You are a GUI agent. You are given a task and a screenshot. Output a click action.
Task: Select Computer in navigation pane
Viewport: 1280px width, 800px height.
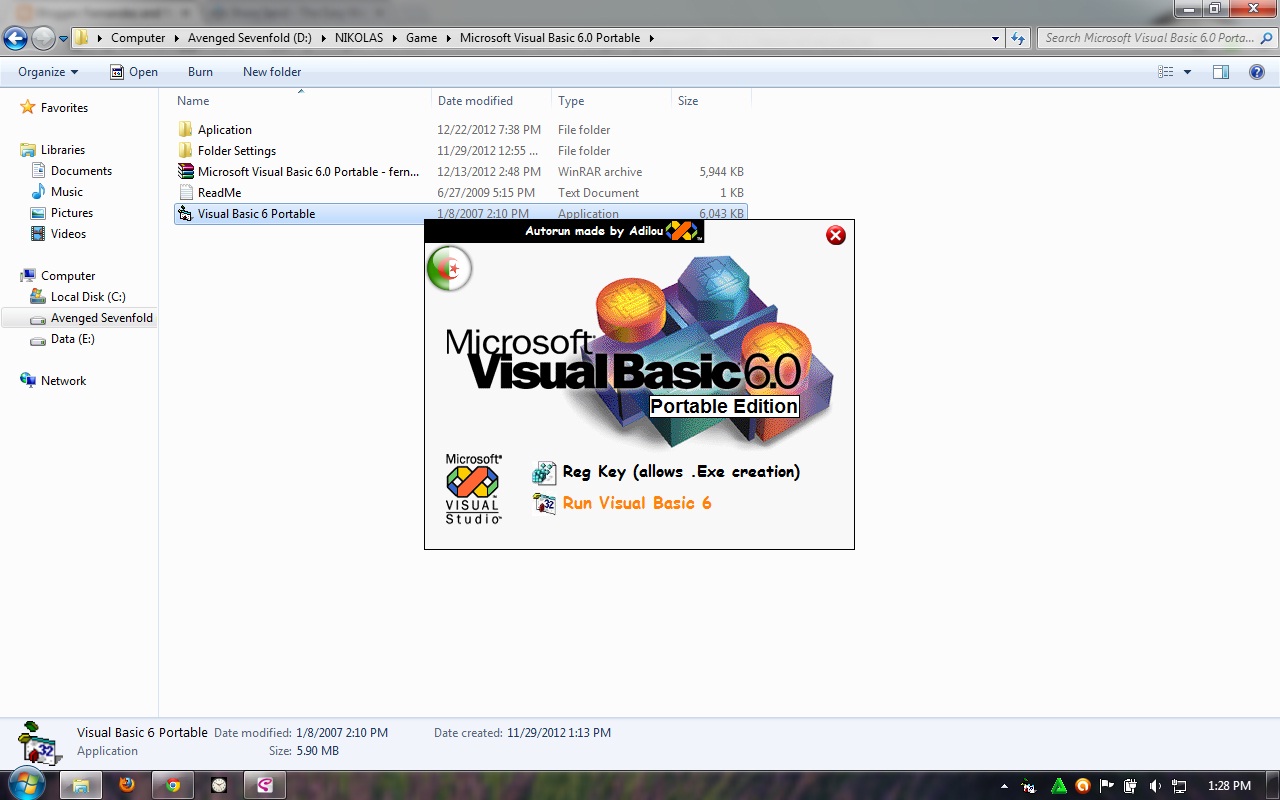pos(68,276)
